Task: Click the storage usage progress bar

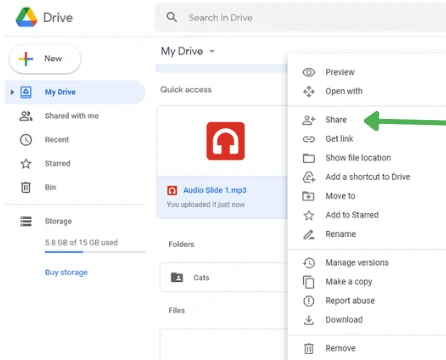Action: point(95,252)
